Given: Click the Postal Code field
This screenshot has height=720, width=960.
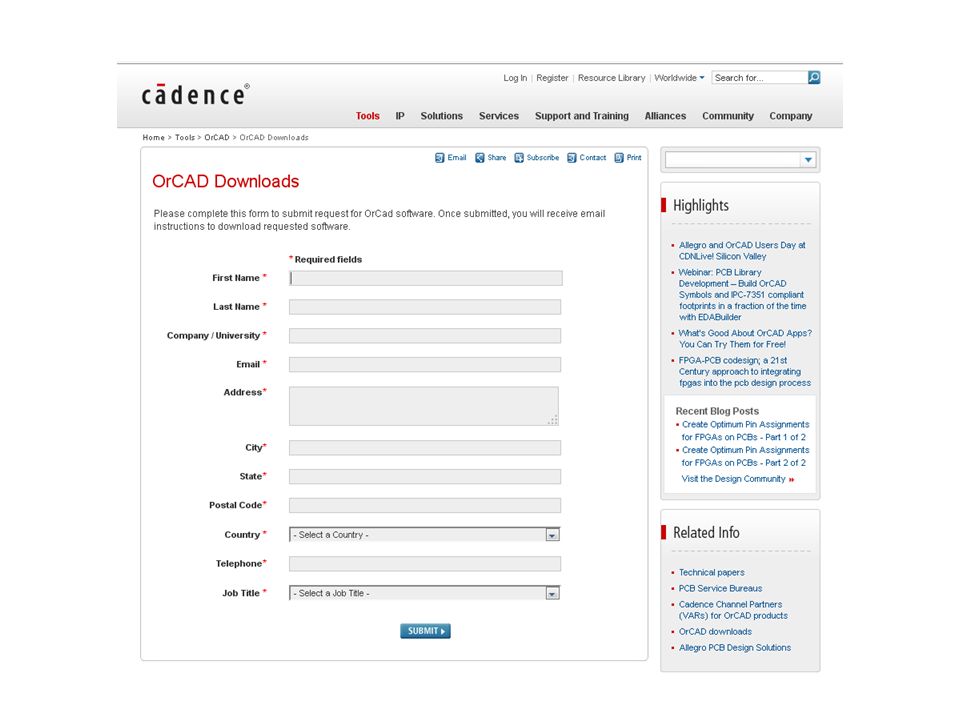Looking at the screenshot, I should pos(425,505).
